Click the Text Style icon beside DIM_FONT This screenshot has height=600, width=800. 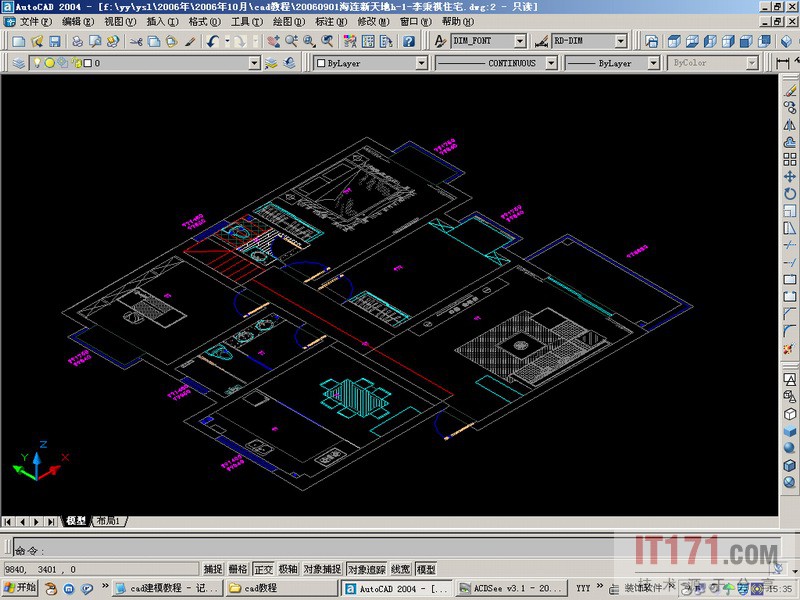(x=441, y=41)
